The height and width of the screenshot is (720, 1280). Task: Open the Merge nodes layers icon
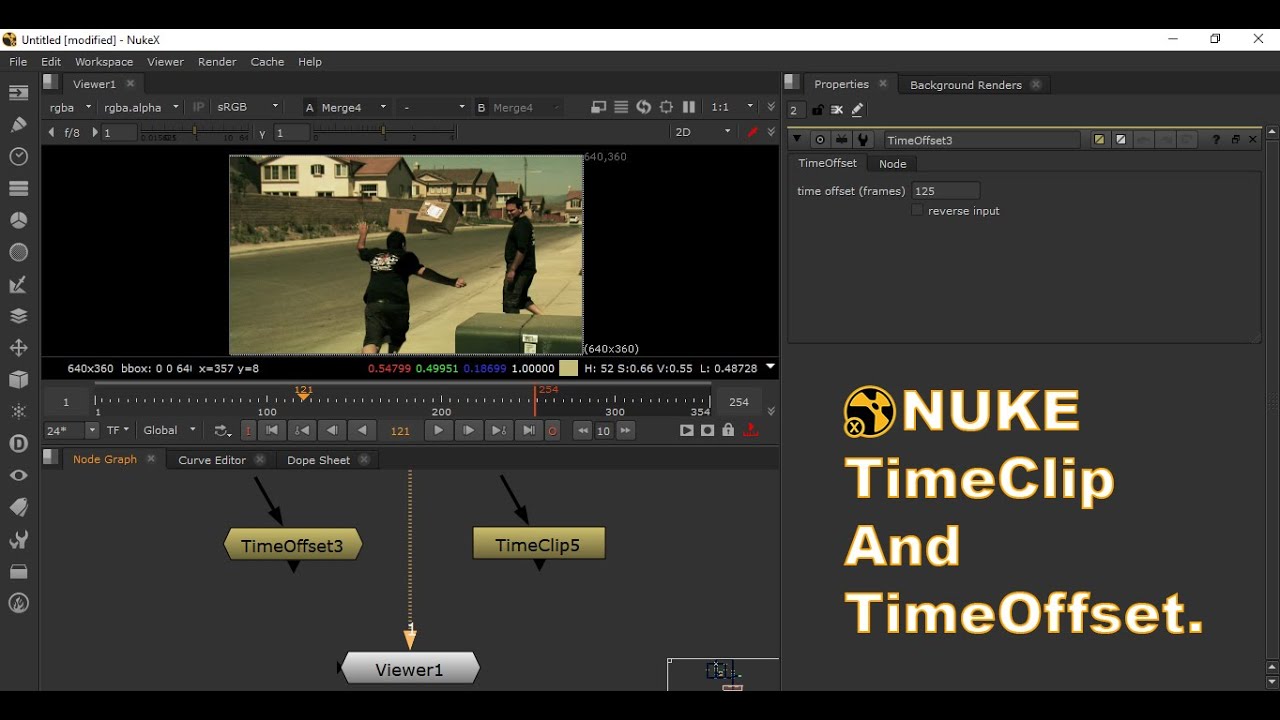click(18, 316)
